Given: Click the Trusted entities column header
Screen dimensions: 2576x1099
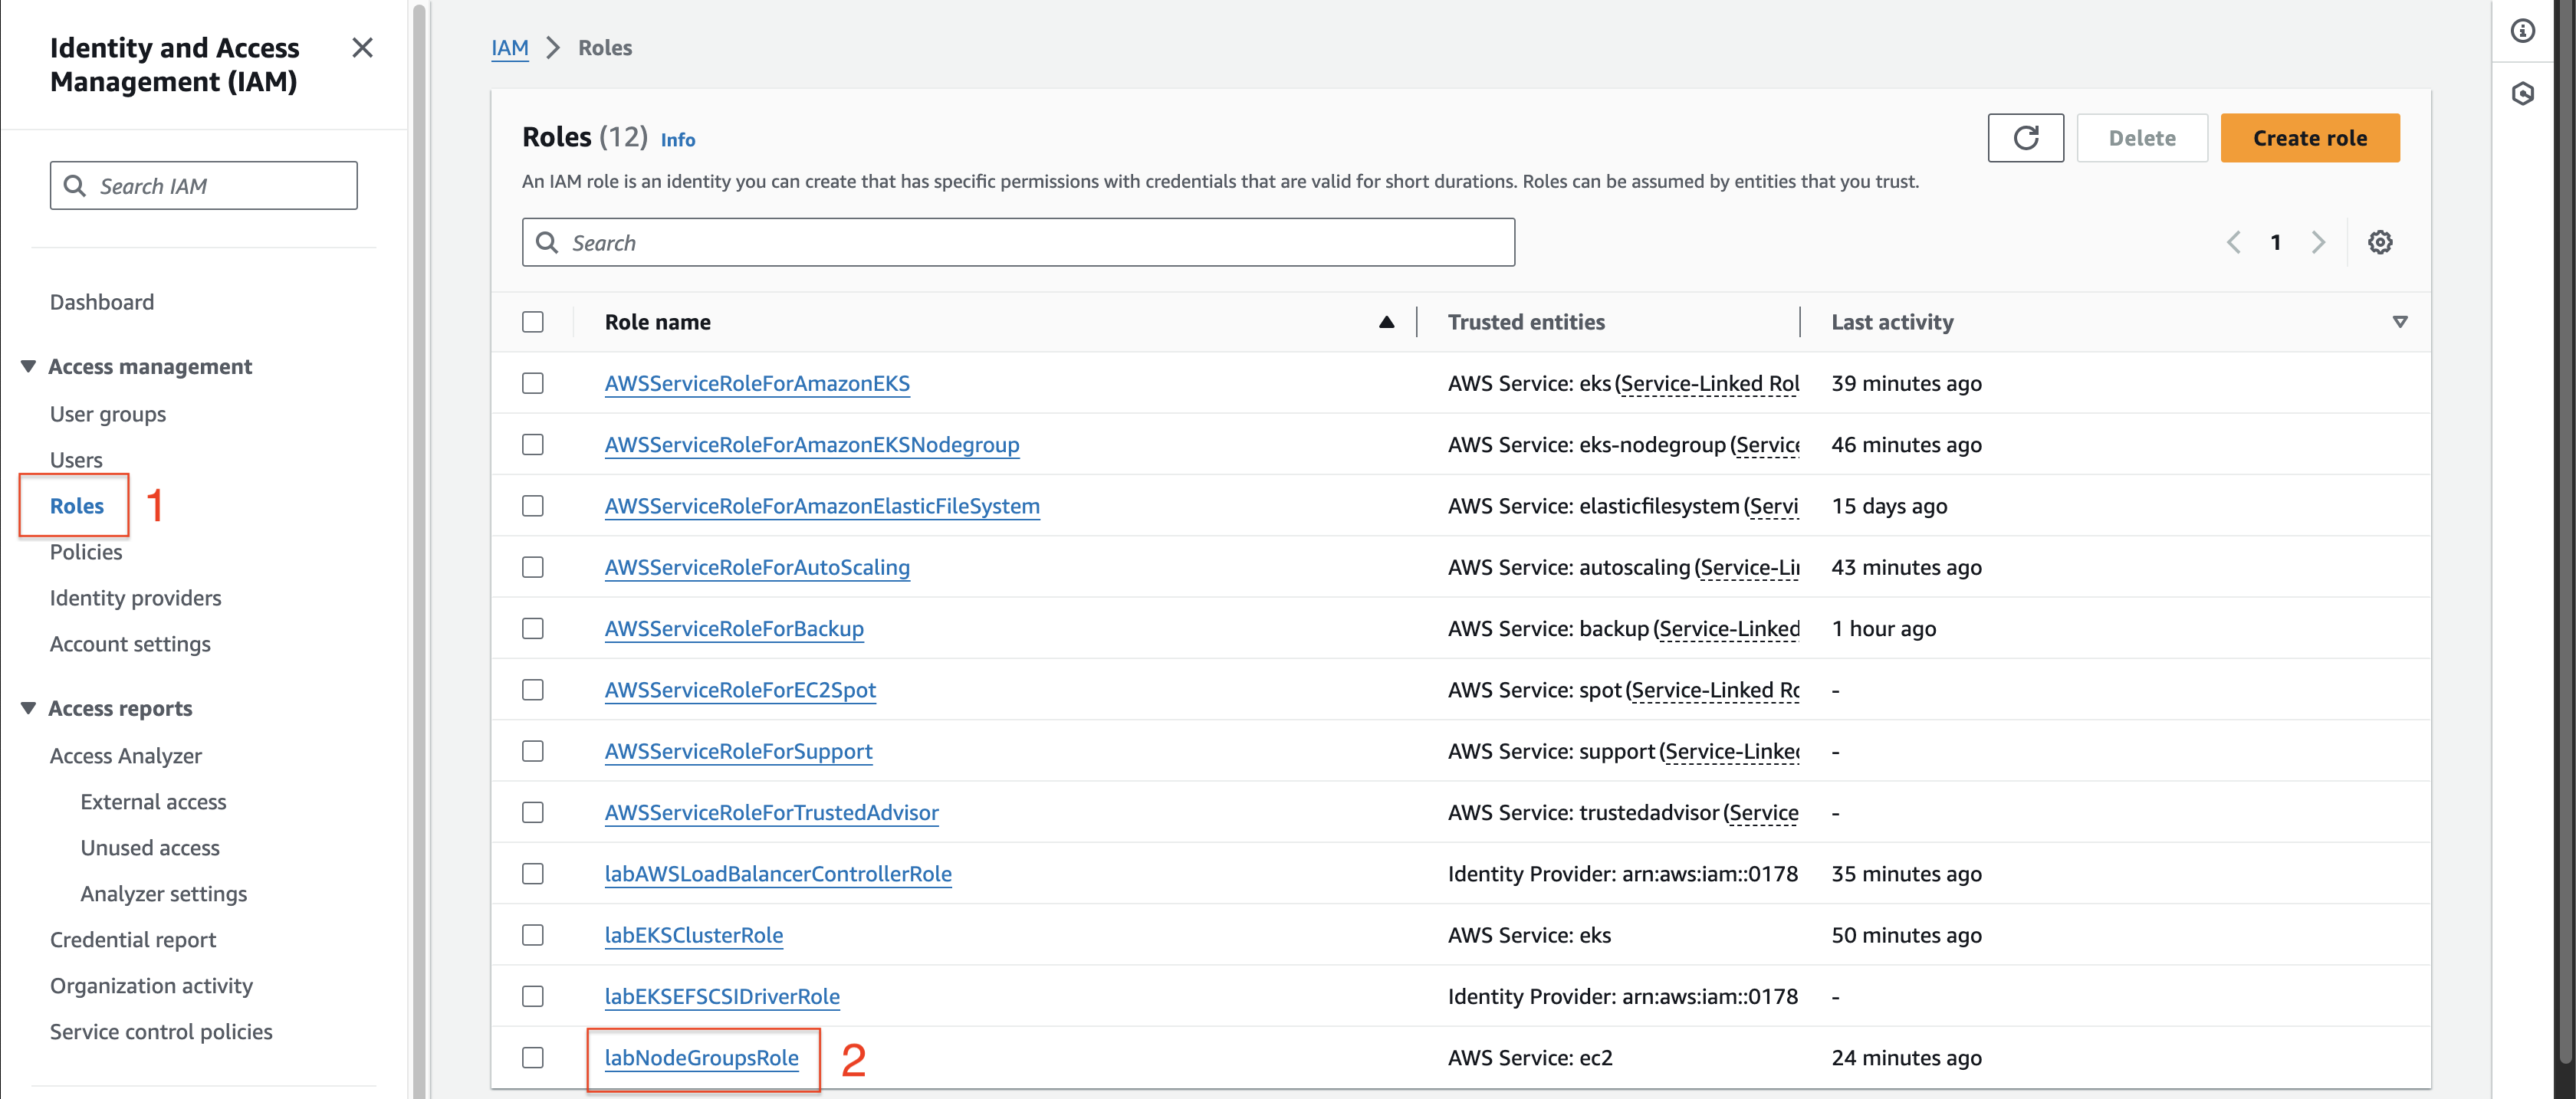Looking at the screenshot, I should [1526, 322].
